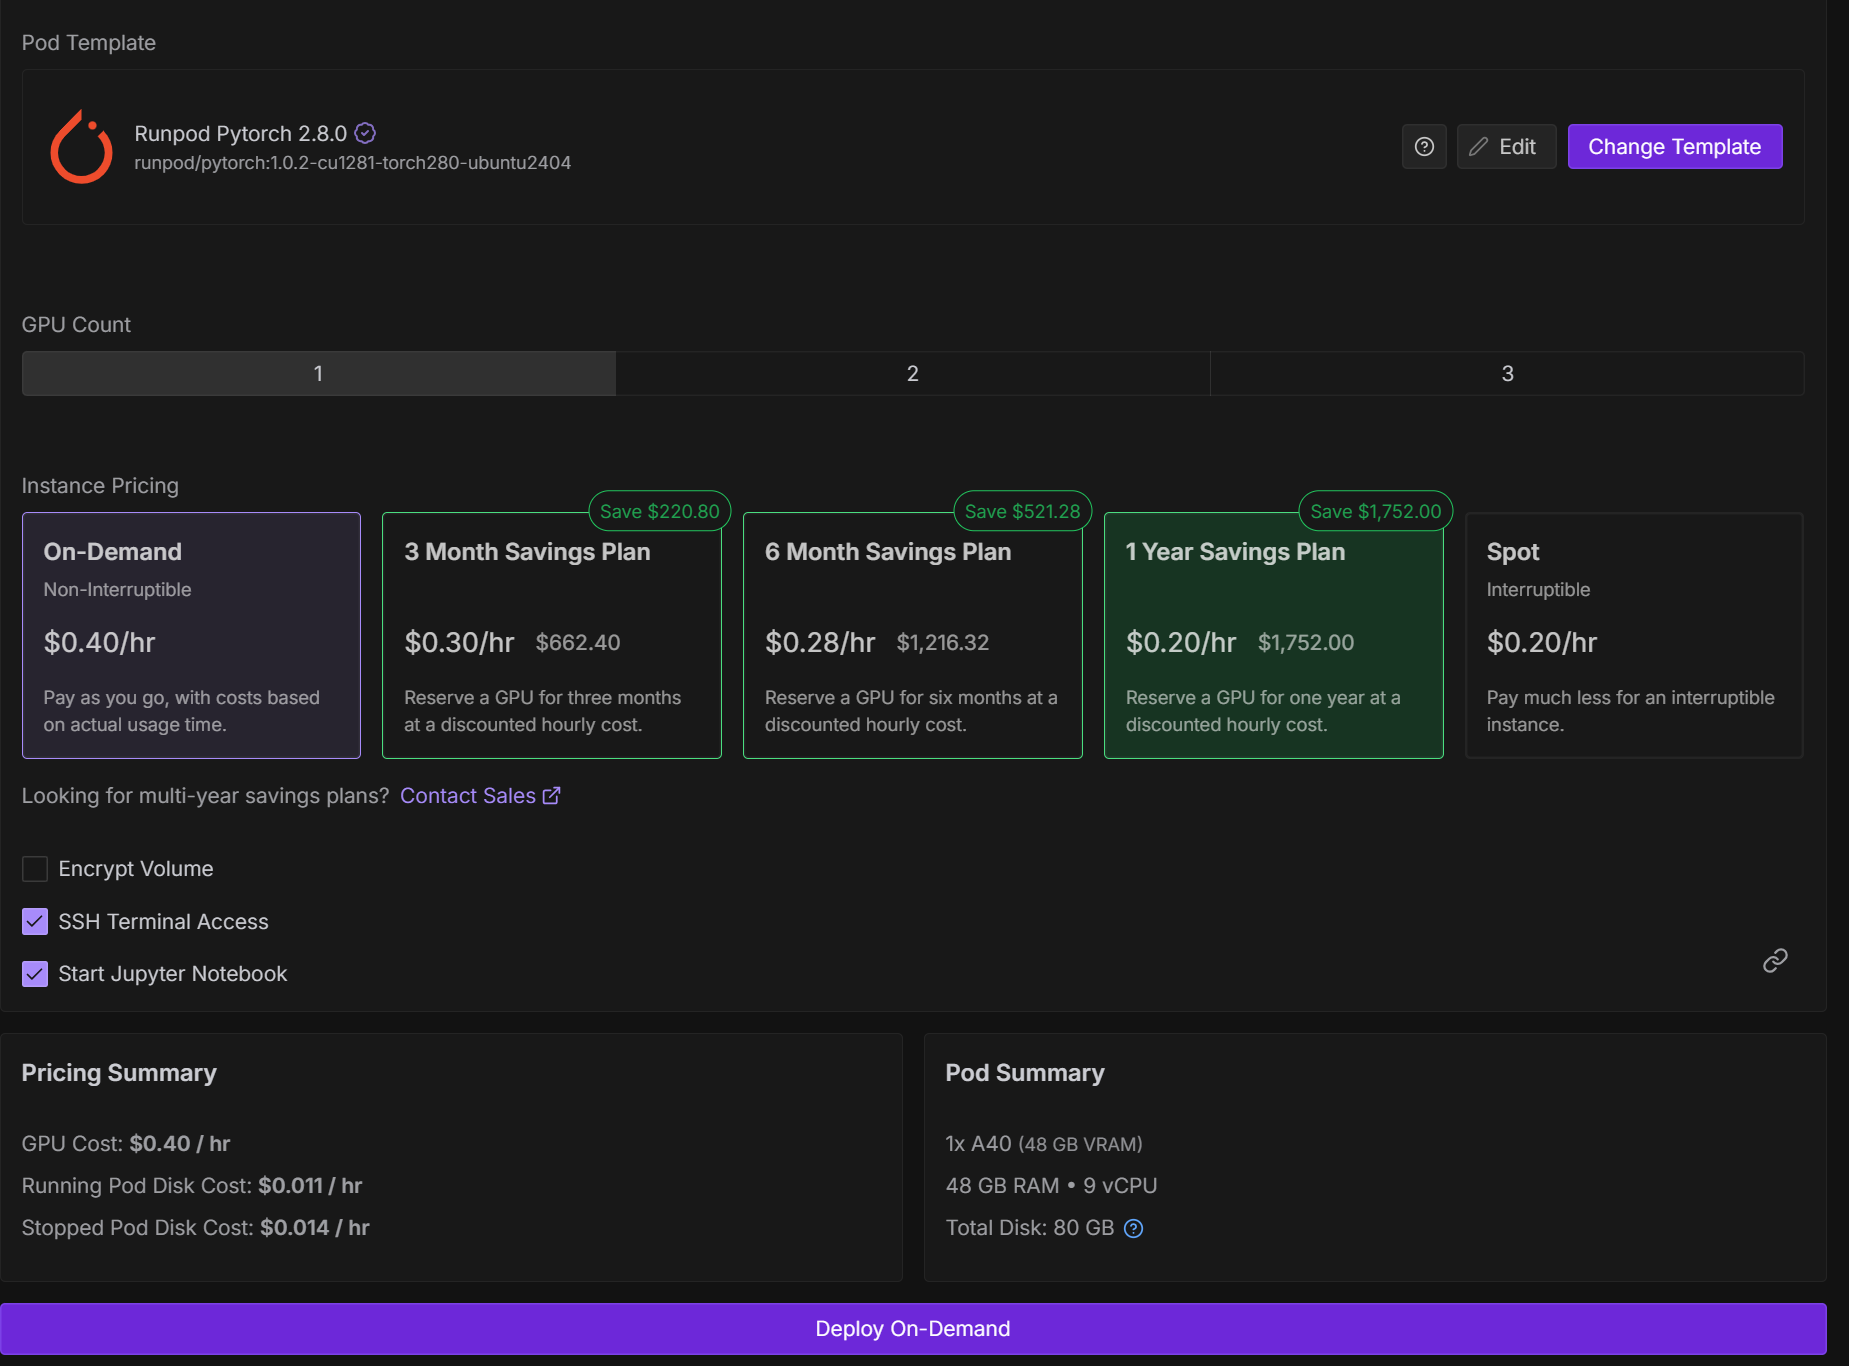Open template help question-mark icon

pyautogui.click(x=1424, y=147)
